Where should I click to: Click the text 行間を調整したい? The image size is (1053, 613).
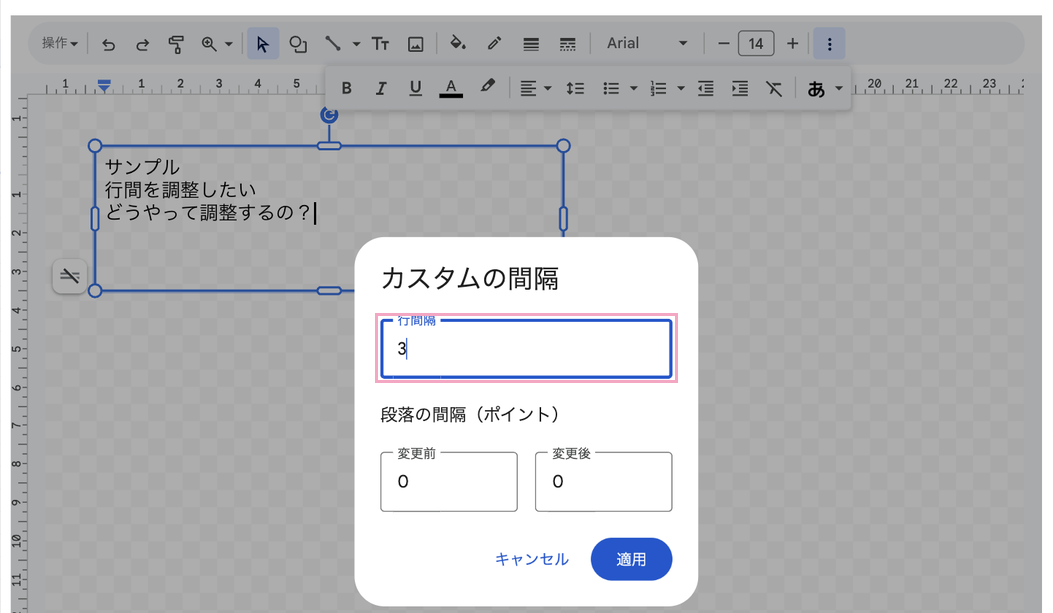point(180,190)
